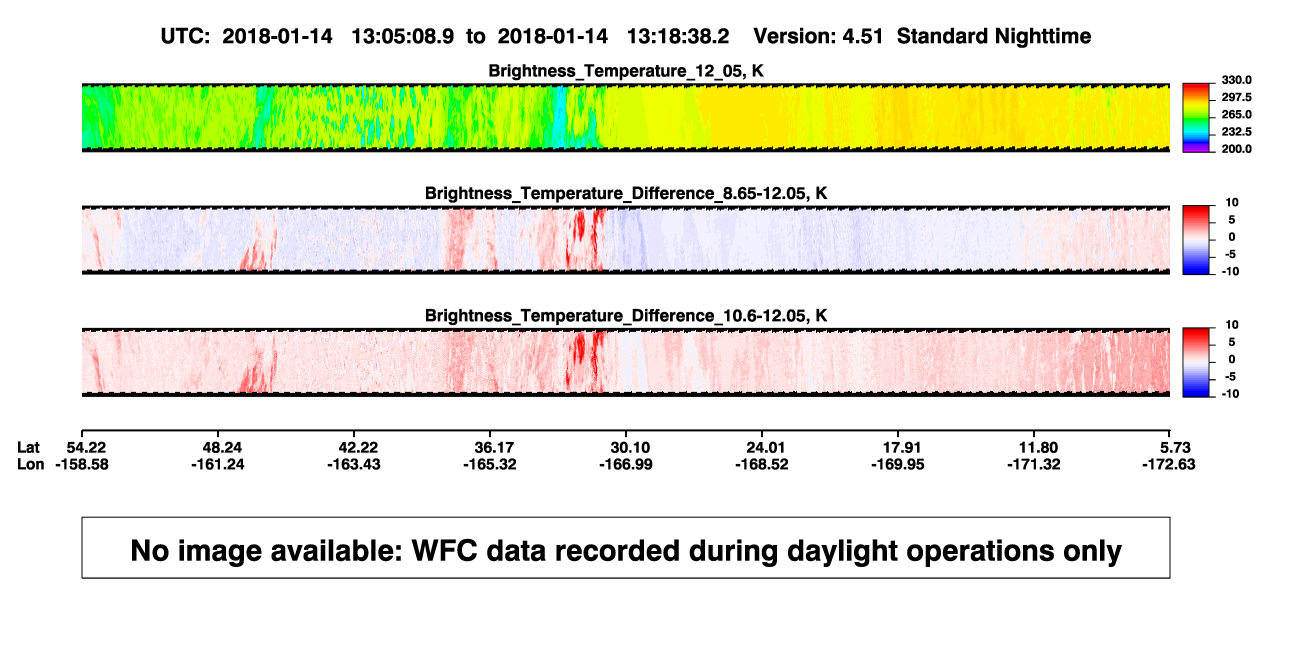Select the Brightness_Temperature_12_05, K panel title
This screenshot has height=667, width=1300.
tap(626, 71)
